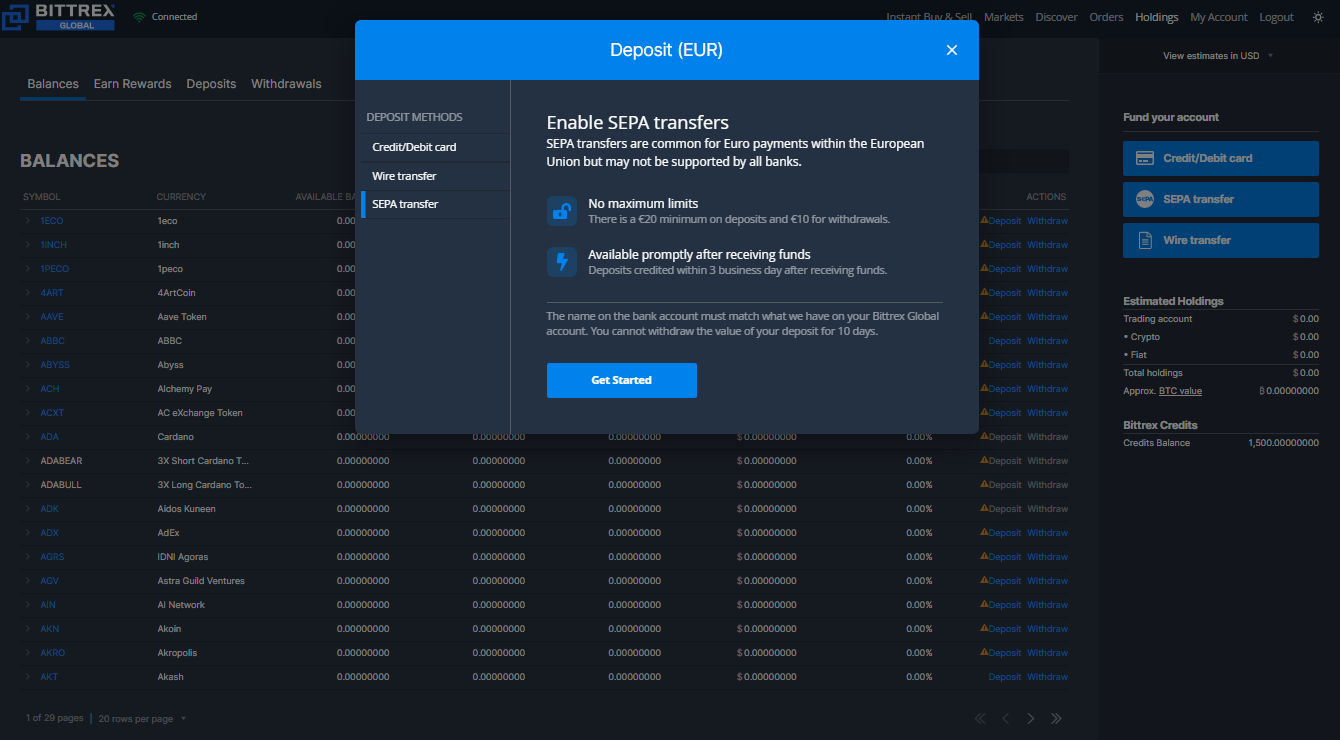Click the Credits Balance value 1,500.00000000
Screen dimensions: 1340x740
pyautogui.click(x=1283, y=443)
